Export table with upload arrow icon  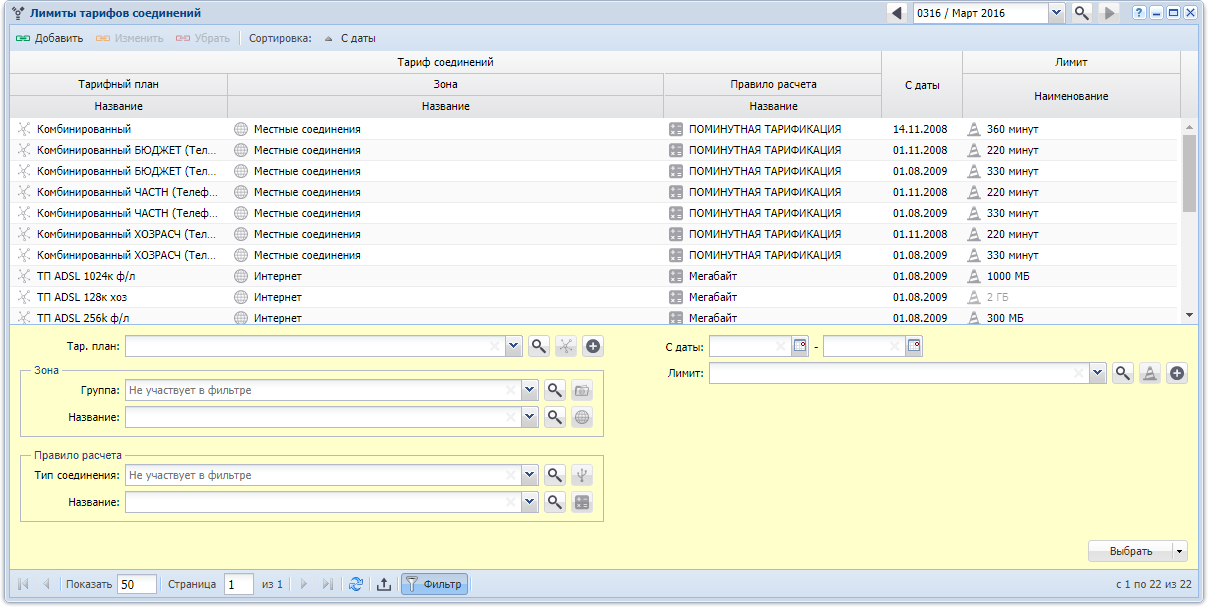point(383,584)
